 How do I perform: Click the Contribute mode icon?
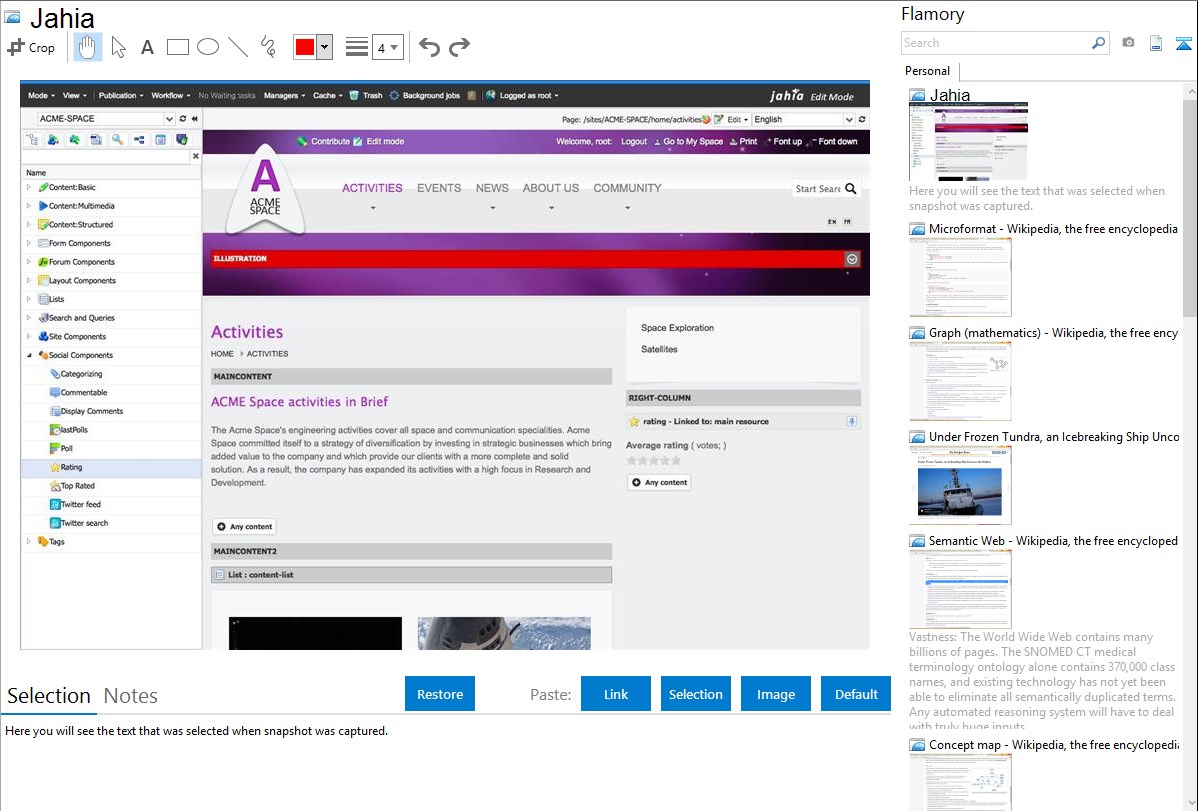click(303, 141)
